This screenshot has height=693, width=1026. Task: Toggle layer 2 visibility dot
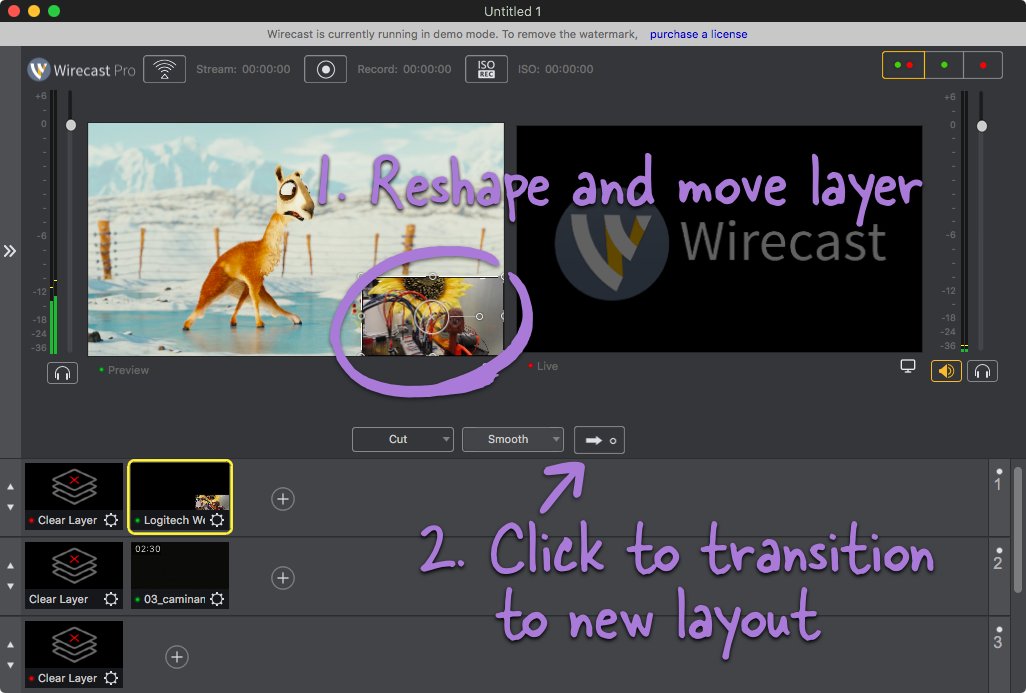pyautogui.click(x=999, y=550)
